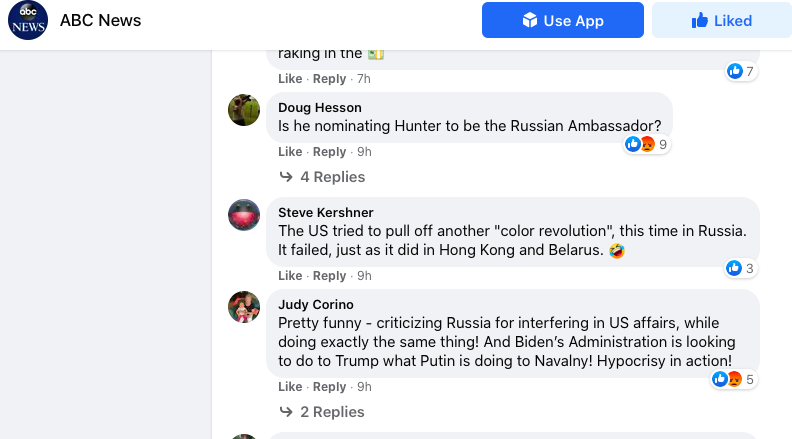The image size is (792, 439).
Task: Open Doug Hesson's profile picture
Action: pos(244,110)
